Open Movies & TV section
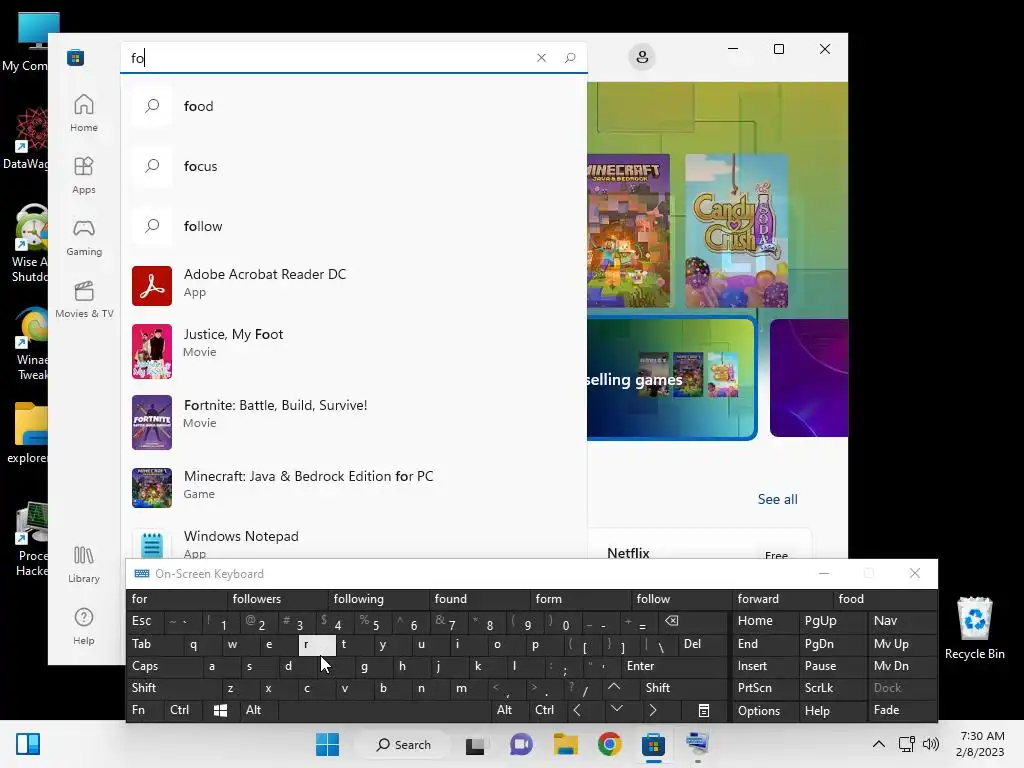Screen dimensions: 1024x768 pyautogui.click(x=84, y=299)
